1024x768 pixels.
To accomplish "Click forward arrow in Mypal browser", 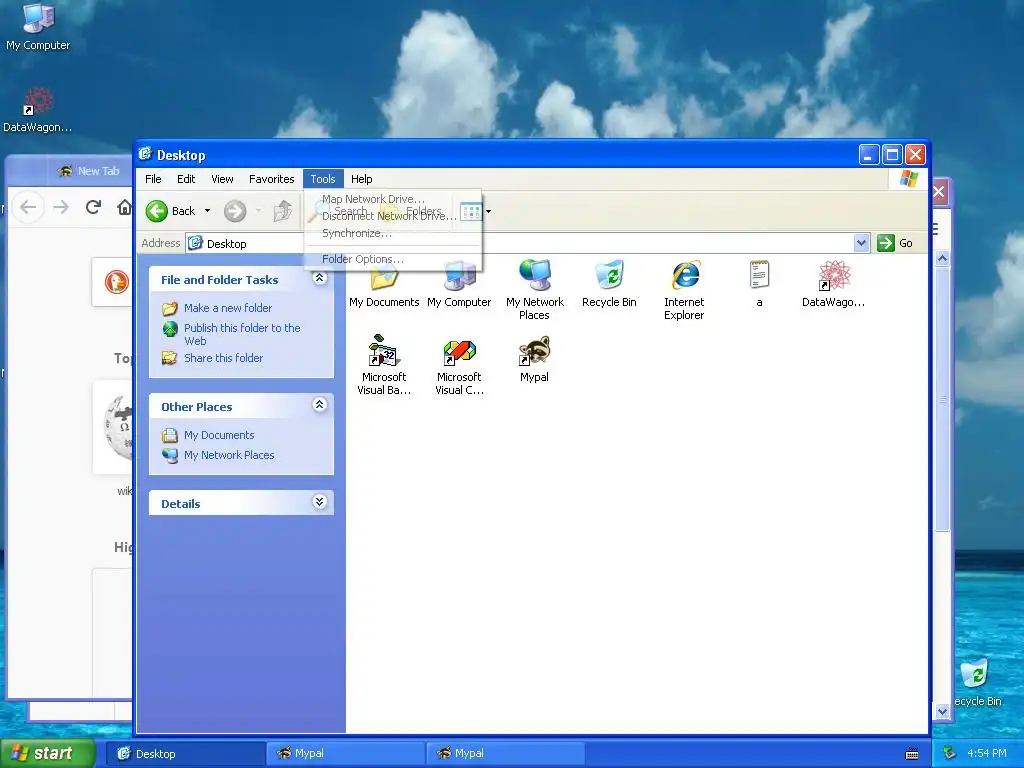I will 61,207.
